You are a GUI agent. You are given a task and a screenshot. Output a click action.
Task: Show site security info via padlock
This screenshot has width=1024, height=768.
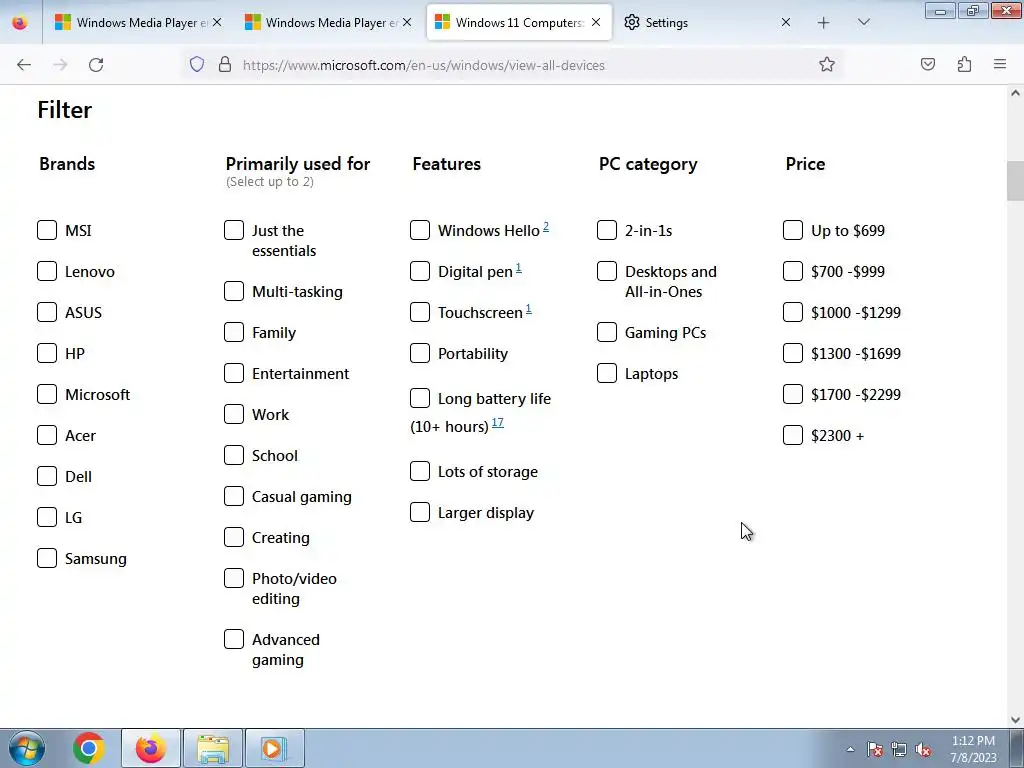[x=225, y=65]
